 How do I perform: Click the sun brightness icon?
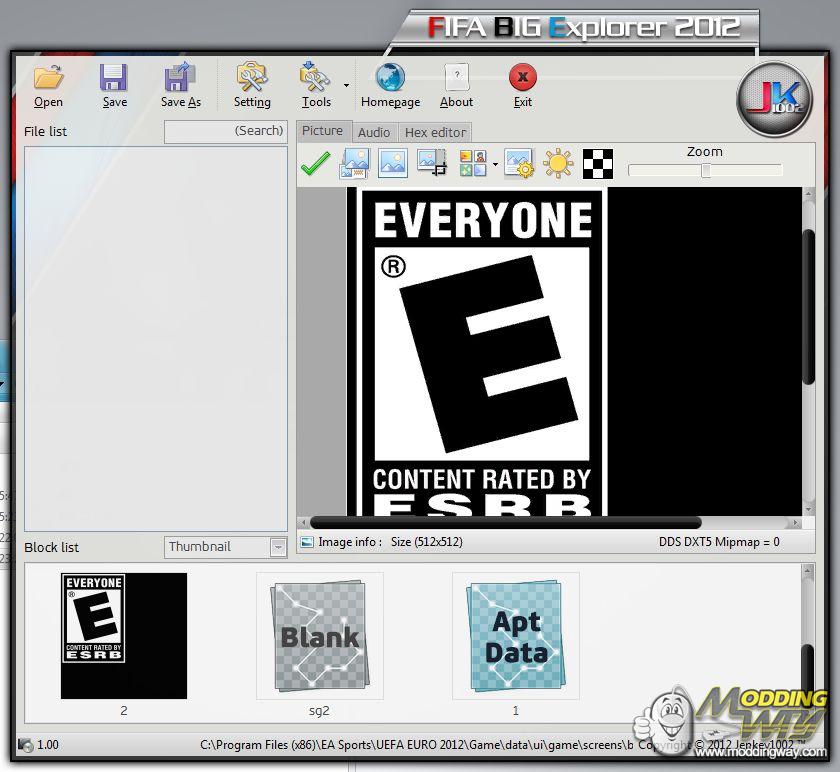click(557, 164)
